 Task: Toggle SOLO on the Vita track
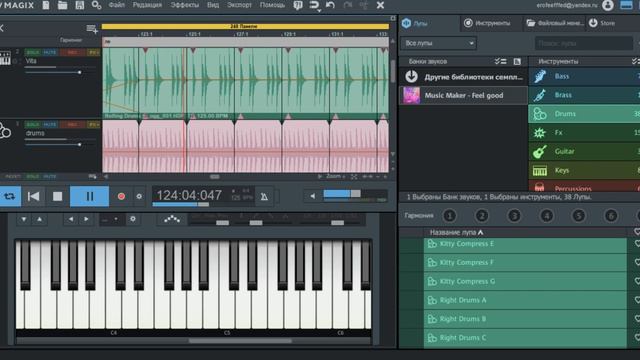tap(33, 52)
